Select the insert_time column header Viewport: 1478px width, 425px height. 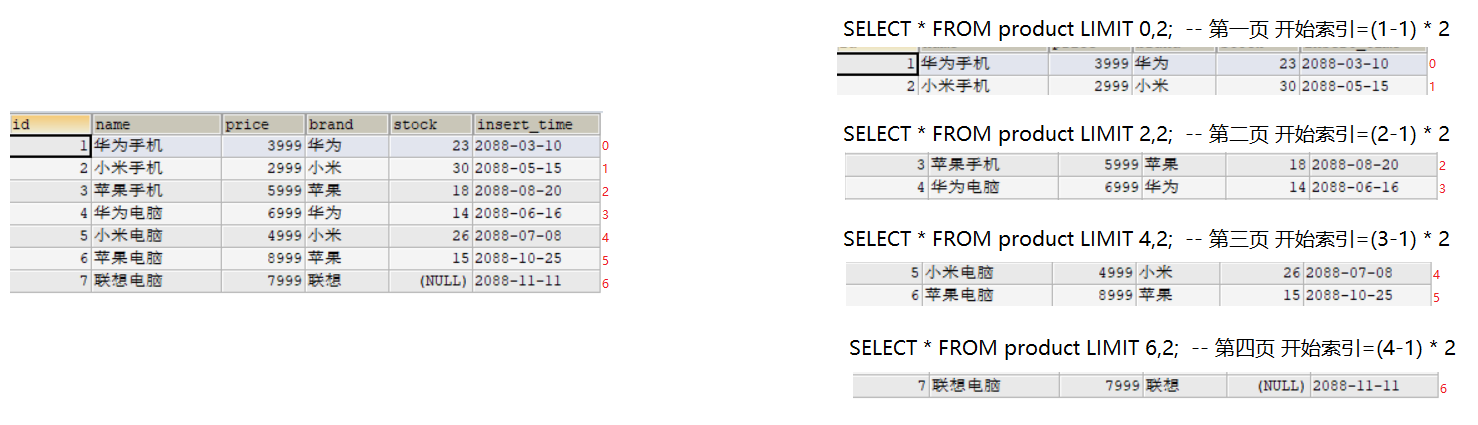click(x=536, y=124)
